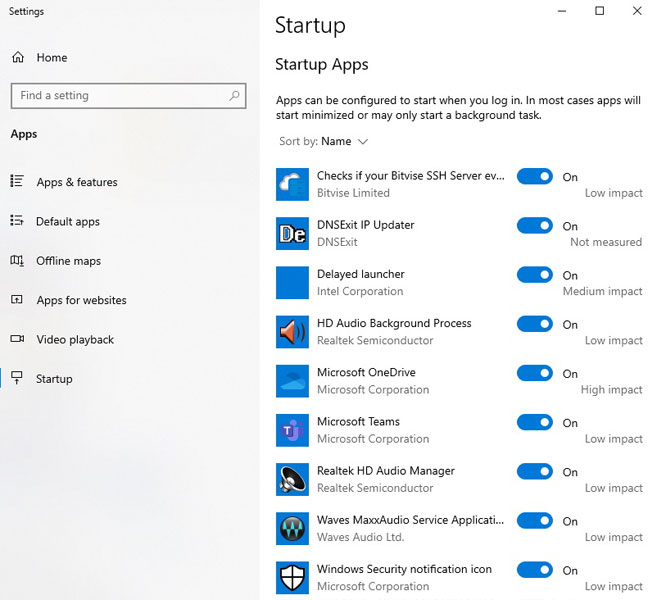Click the Find a setting search box
This screenshot has width=657, height=600.
(x=128, y=96)
